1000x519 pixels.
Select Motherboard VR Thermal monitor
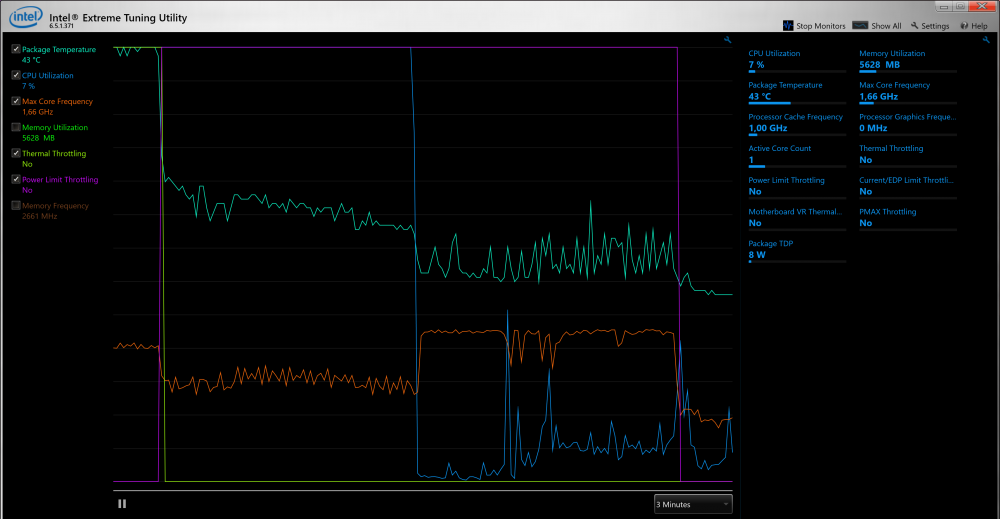[x=797, y=217]
